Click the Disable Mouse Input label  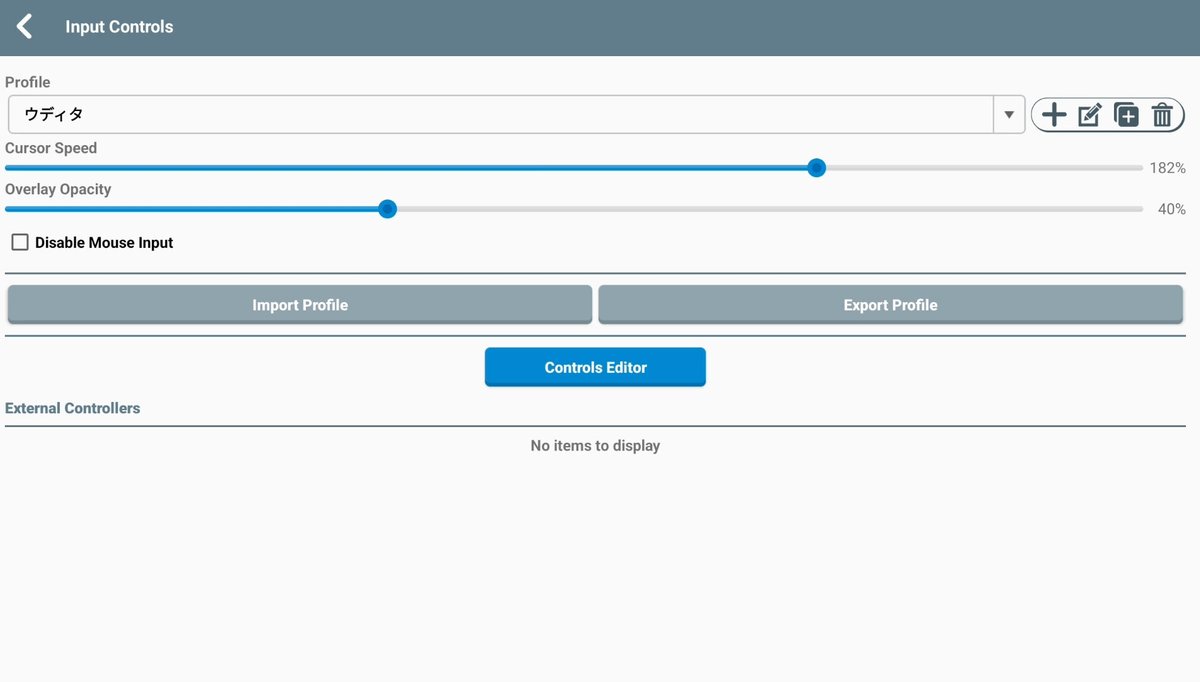pyautogui.click(x=104, y=242)
